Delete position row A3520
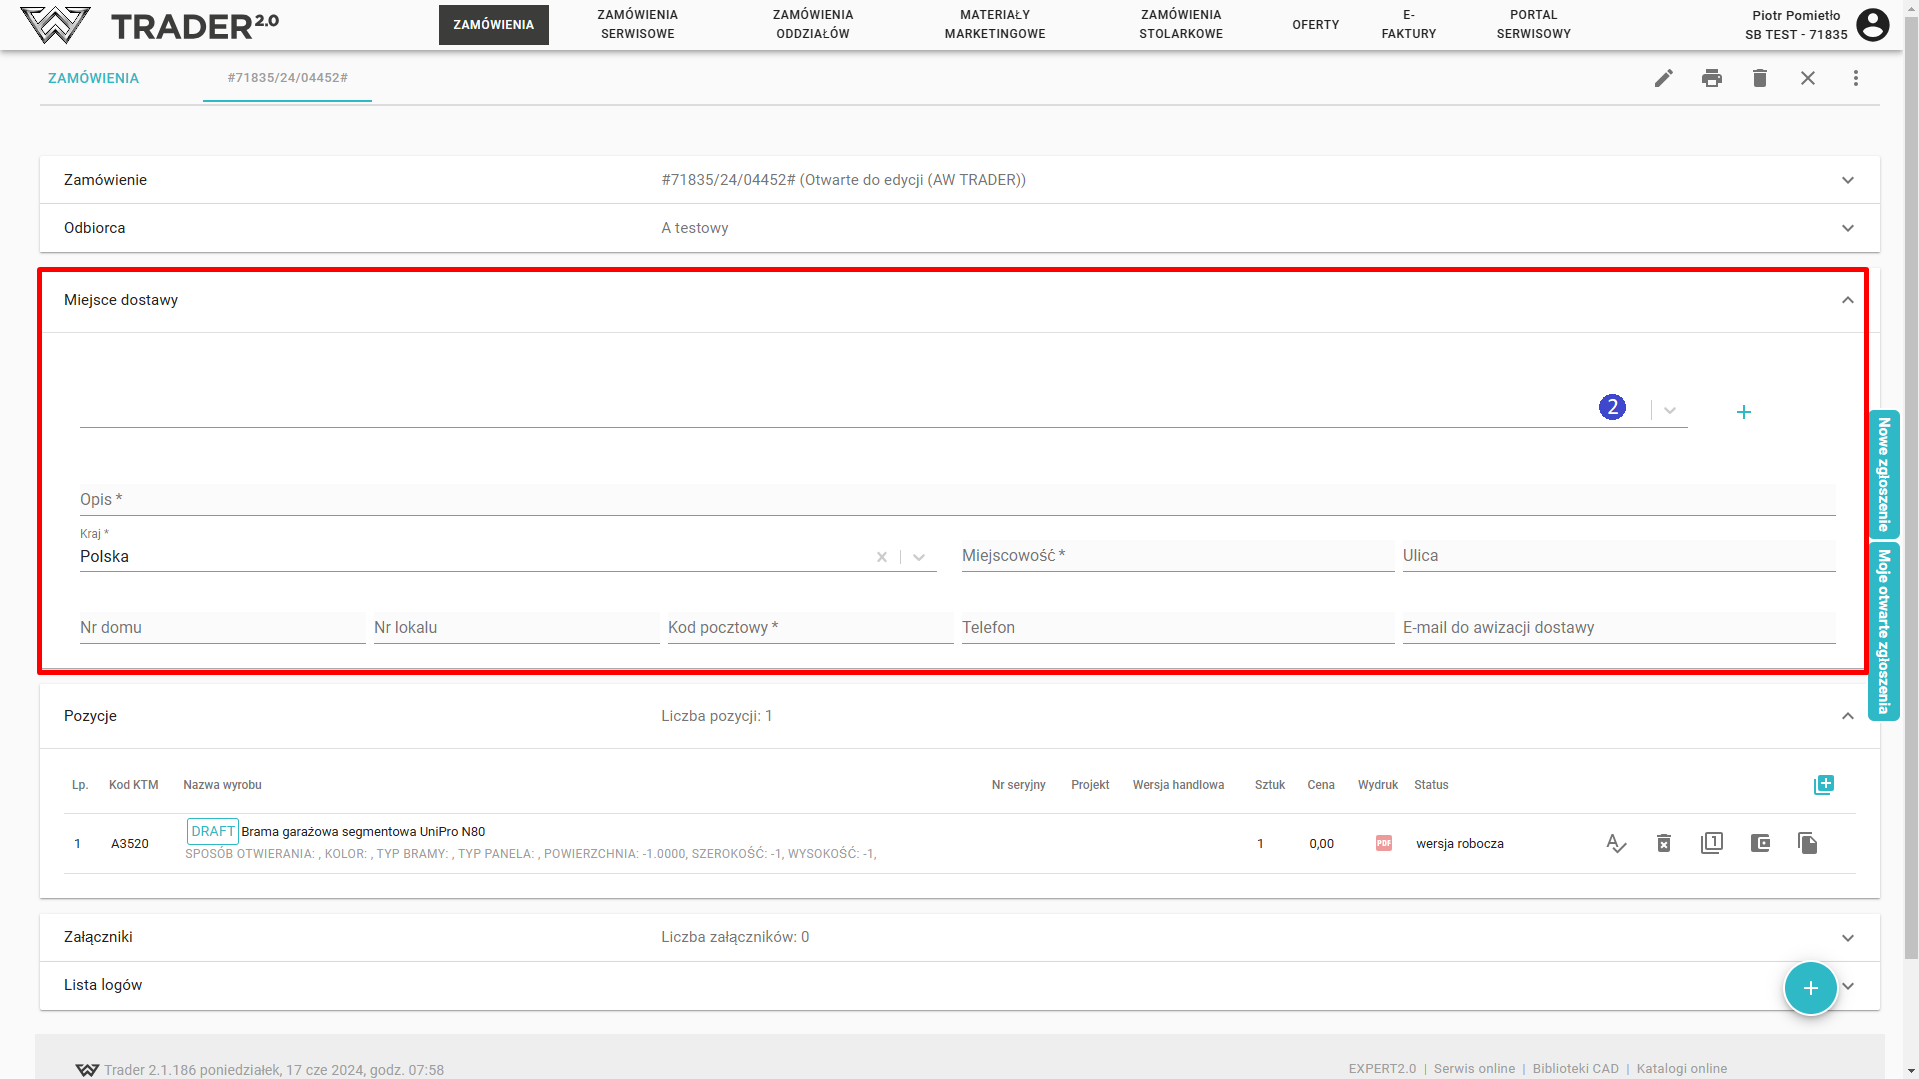Screen dimensions: 1919x1079 1663,843
